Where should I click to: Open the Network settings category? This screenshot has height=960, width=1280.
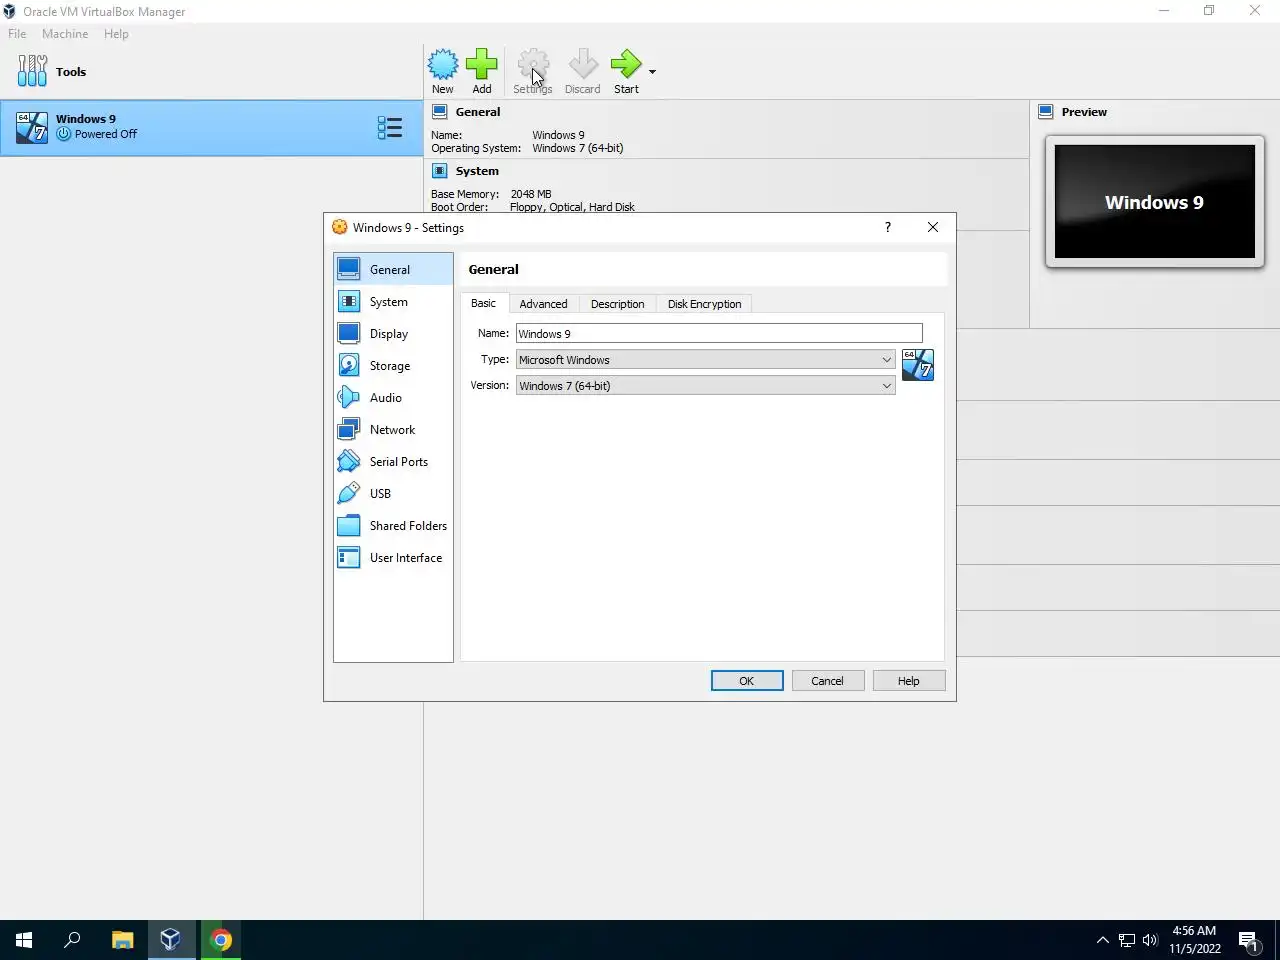click(x=393, y=429)
